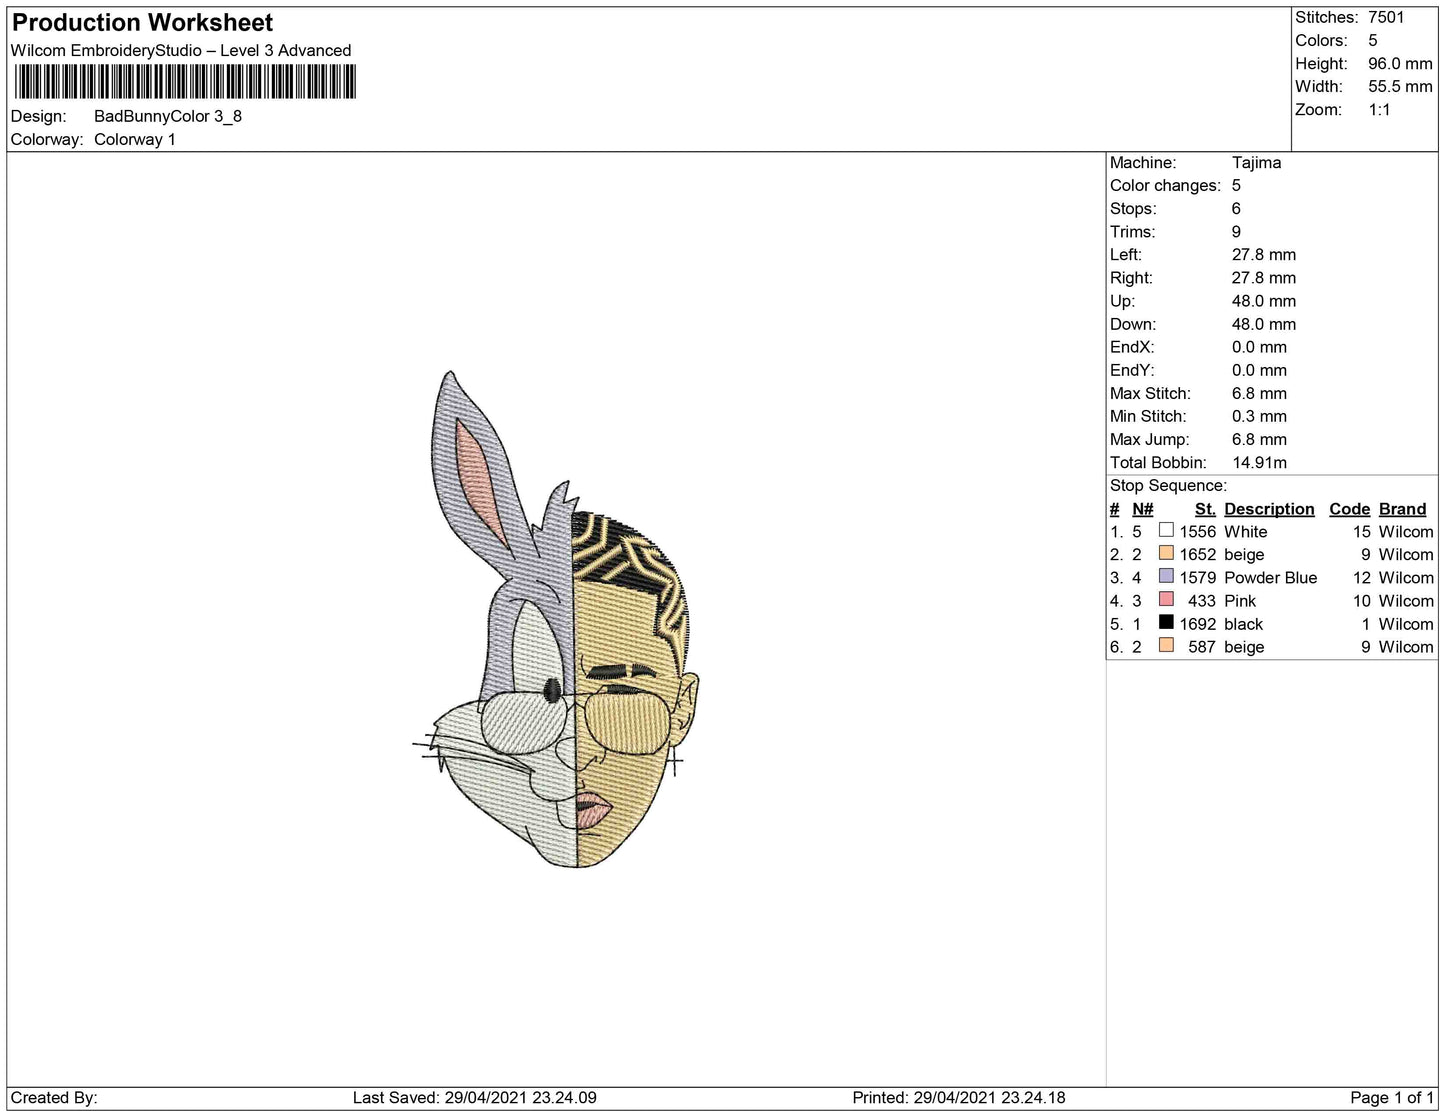Select the beige 587 swatch in row 6

point(1166,645)
